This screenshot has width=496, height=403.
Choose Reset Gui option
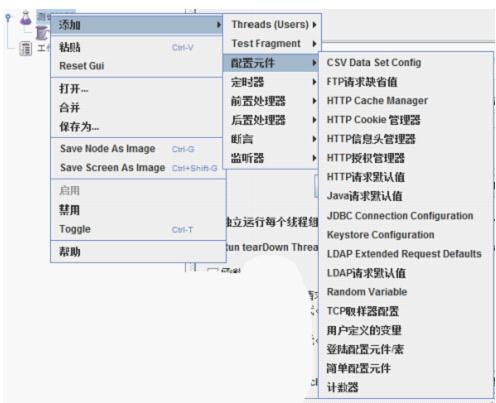pos(82,66)
